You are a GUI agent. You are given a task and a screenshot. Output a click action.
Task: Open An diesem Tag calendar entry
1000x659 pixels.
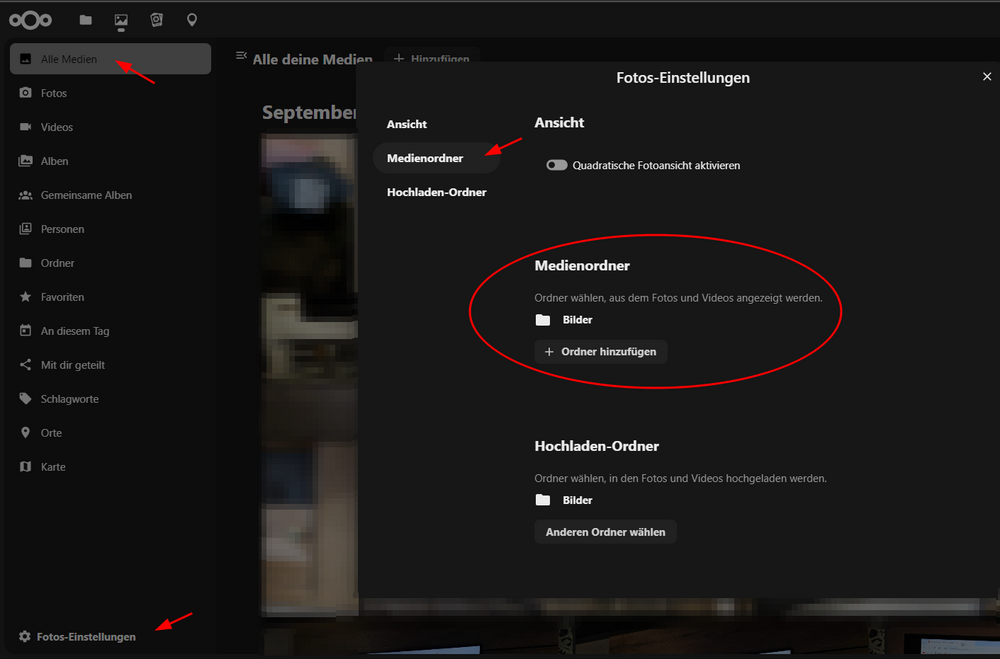point(110,331)
